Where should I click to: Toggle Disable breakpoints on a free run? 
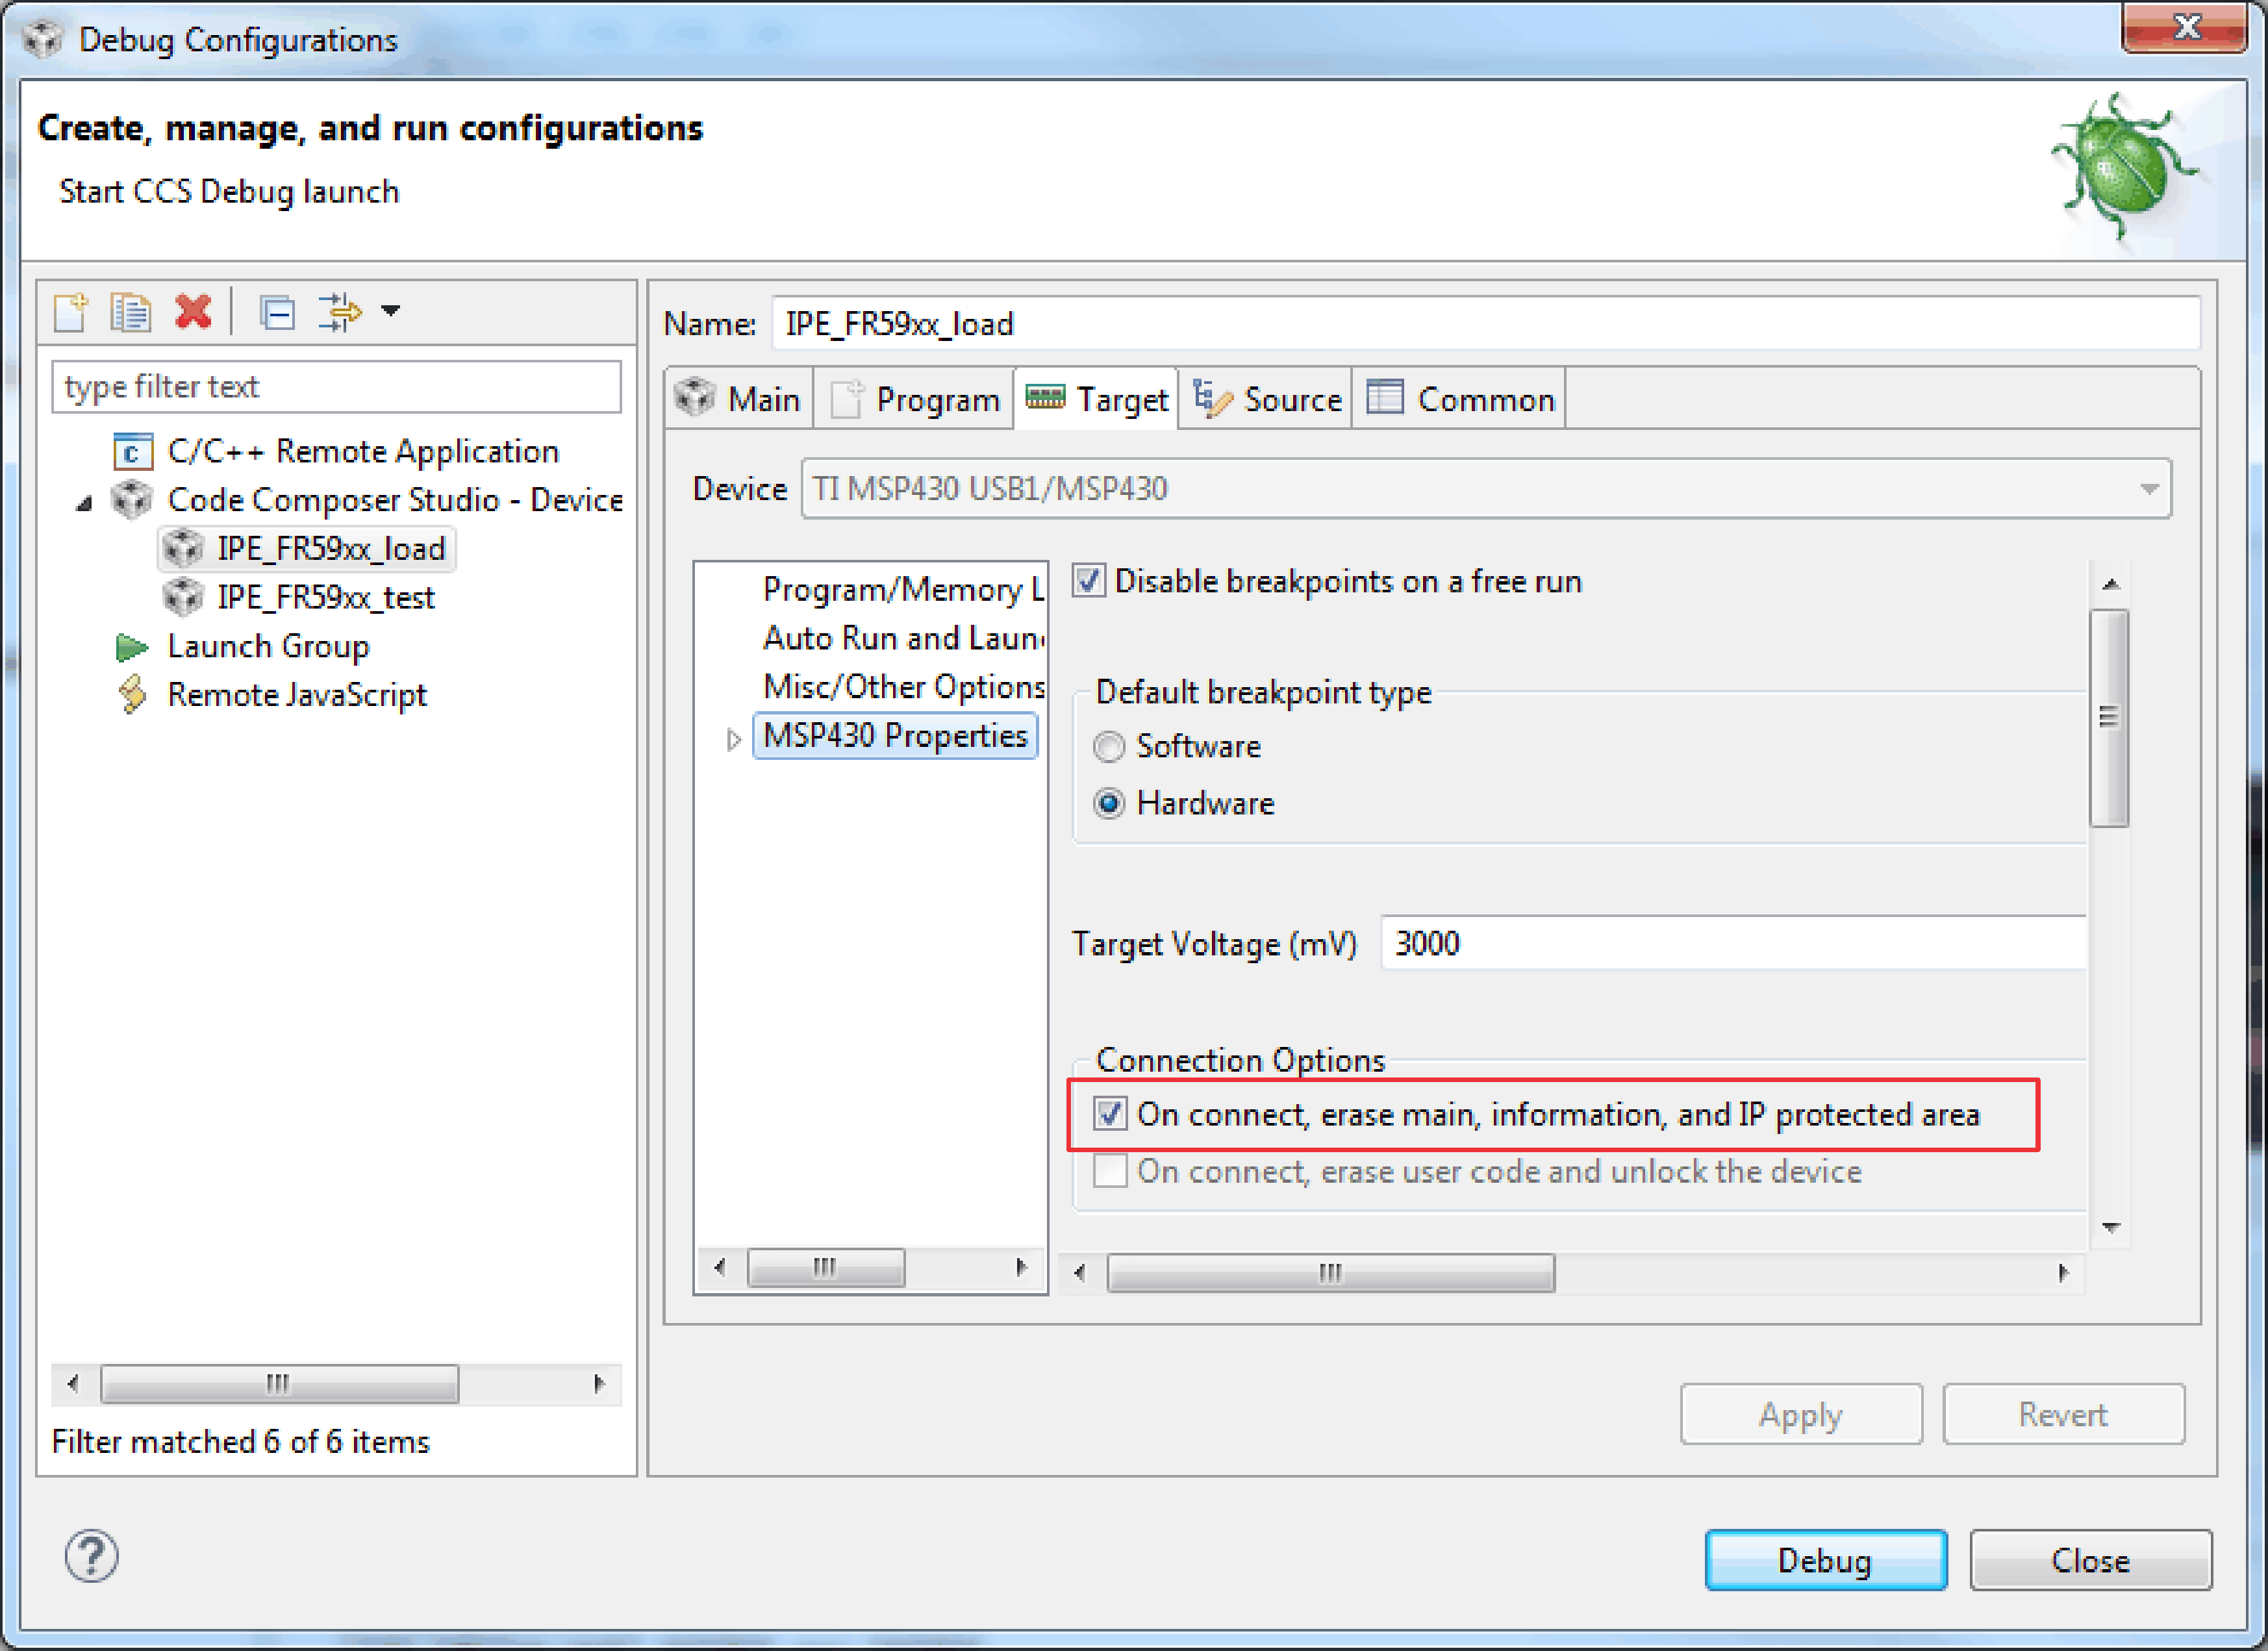[1089, 581]
